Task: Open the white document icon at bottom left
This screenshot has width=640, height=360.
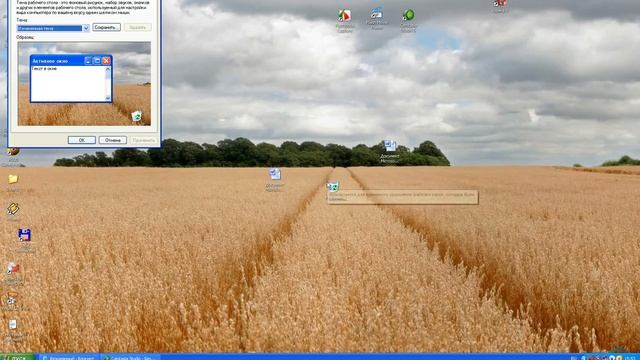Action: coord(13,325)
